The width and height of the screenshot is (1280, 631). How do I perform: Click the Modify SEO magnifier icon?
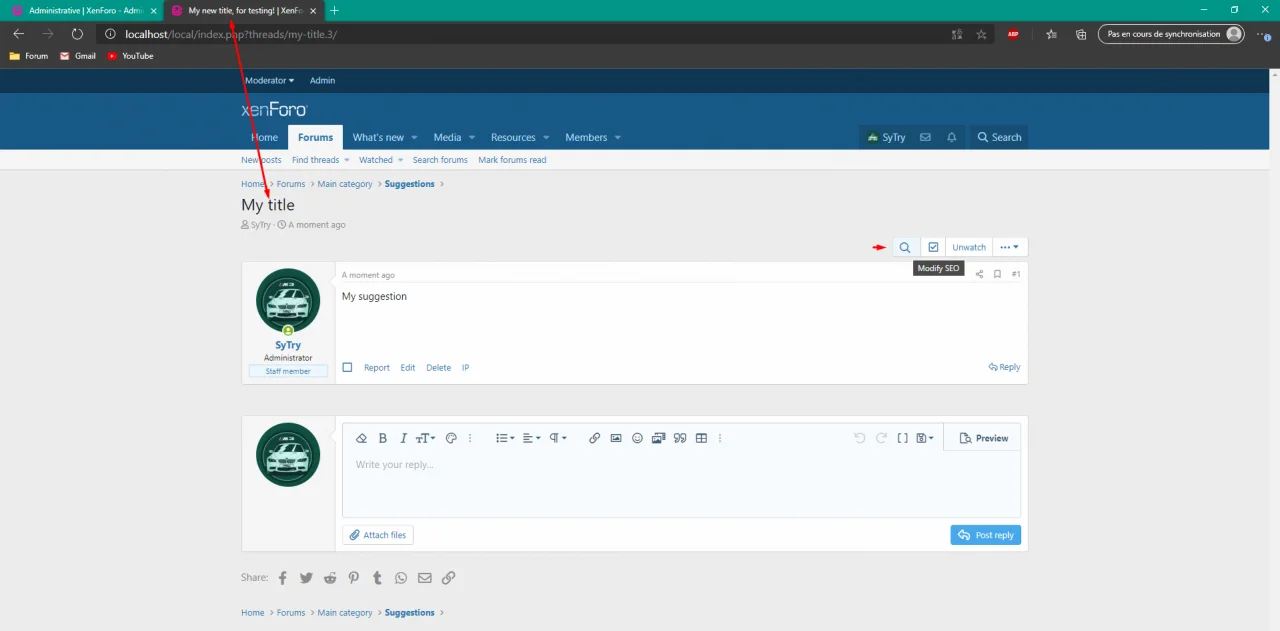[904, 247]
